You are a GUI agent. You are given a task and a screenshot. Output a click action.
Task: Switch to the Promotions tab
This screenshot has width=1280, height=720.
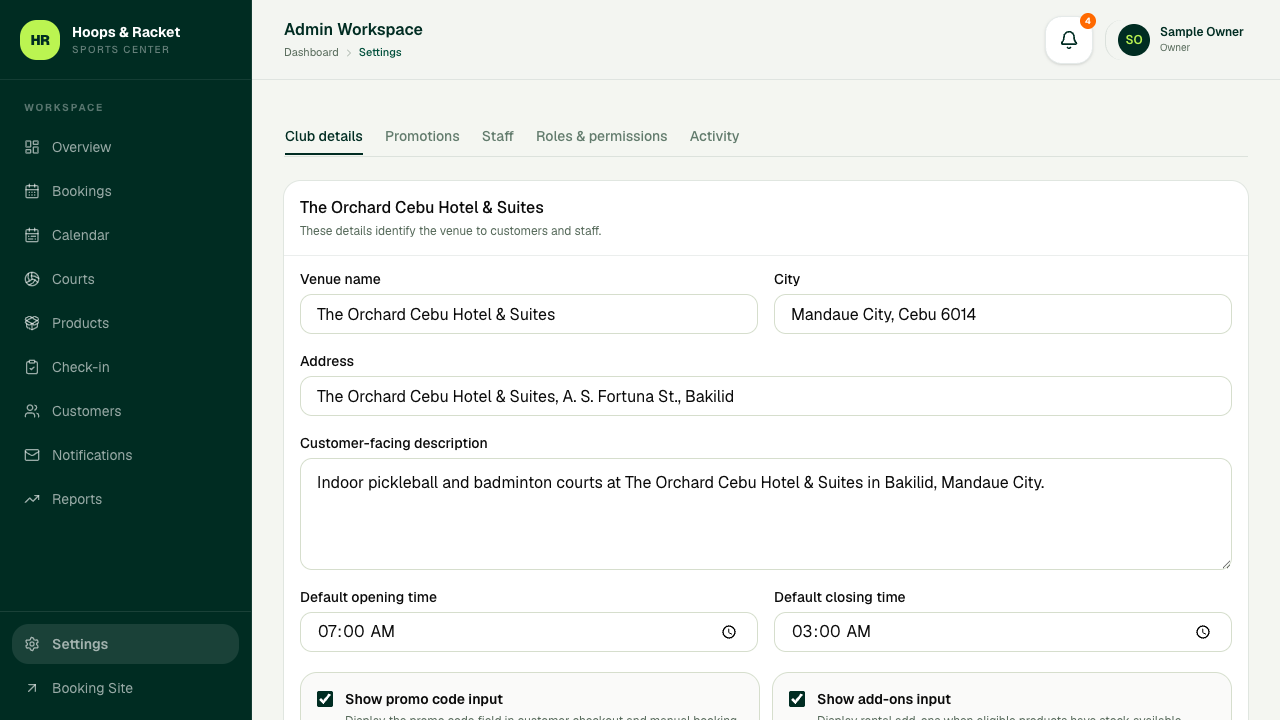pyautogui.click(x=422, y=136)
